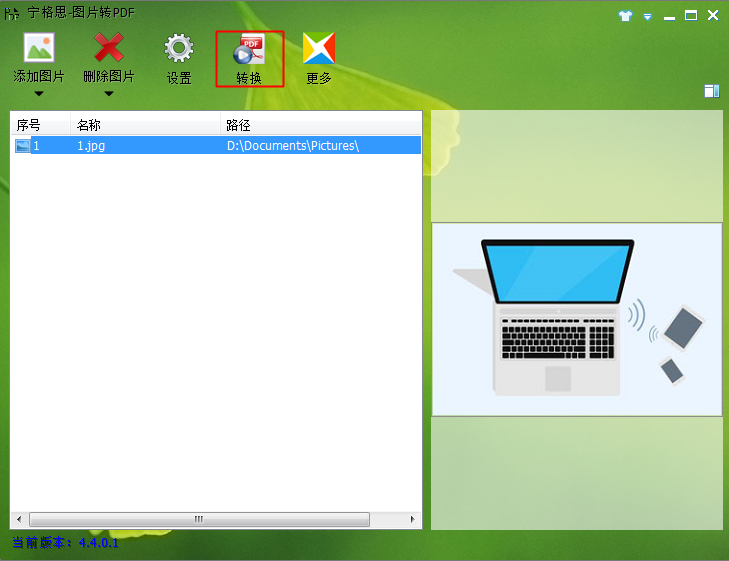Sort by the 序号 column header

point(40,125)
